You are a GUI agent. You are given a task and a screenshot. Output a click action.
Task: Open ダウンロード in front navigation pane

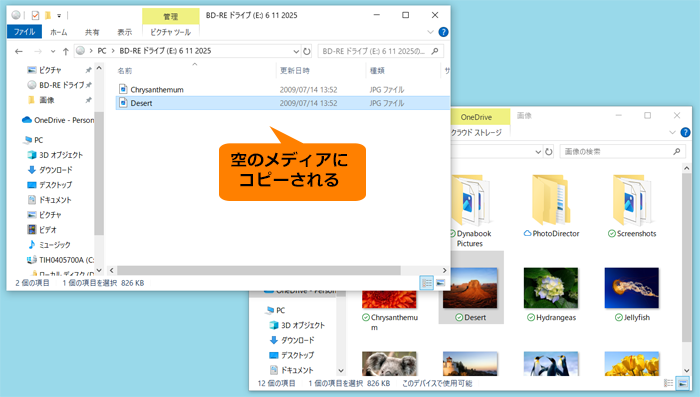pyautogui.click(x=50, y=170)
